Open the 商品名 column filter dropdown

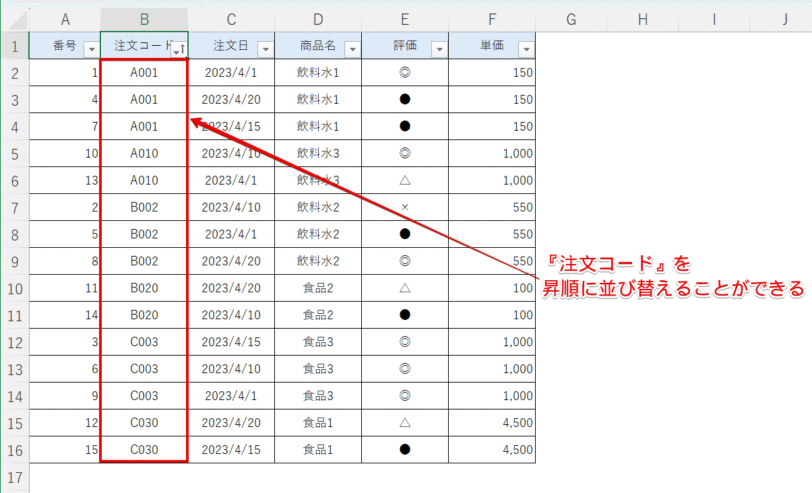(353, 49)
